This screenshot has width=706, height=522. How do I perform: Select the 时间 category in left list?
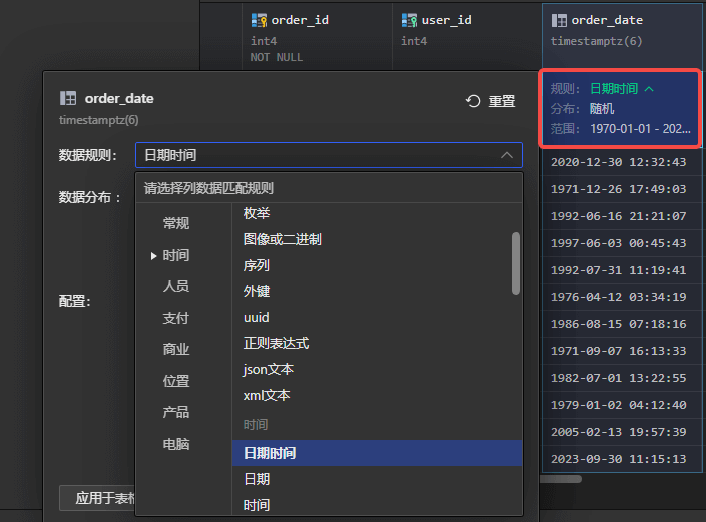coord(176,255)
